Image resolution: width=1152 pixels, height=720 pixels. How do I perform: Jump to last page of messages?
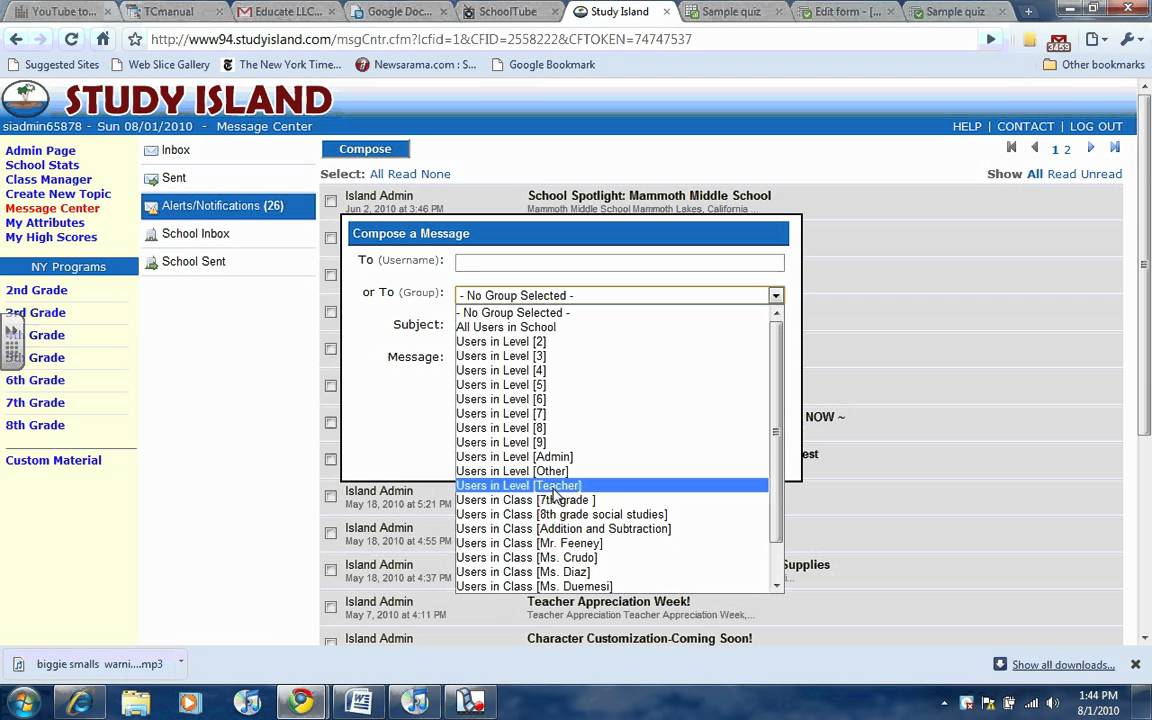tap(1115, 147)
